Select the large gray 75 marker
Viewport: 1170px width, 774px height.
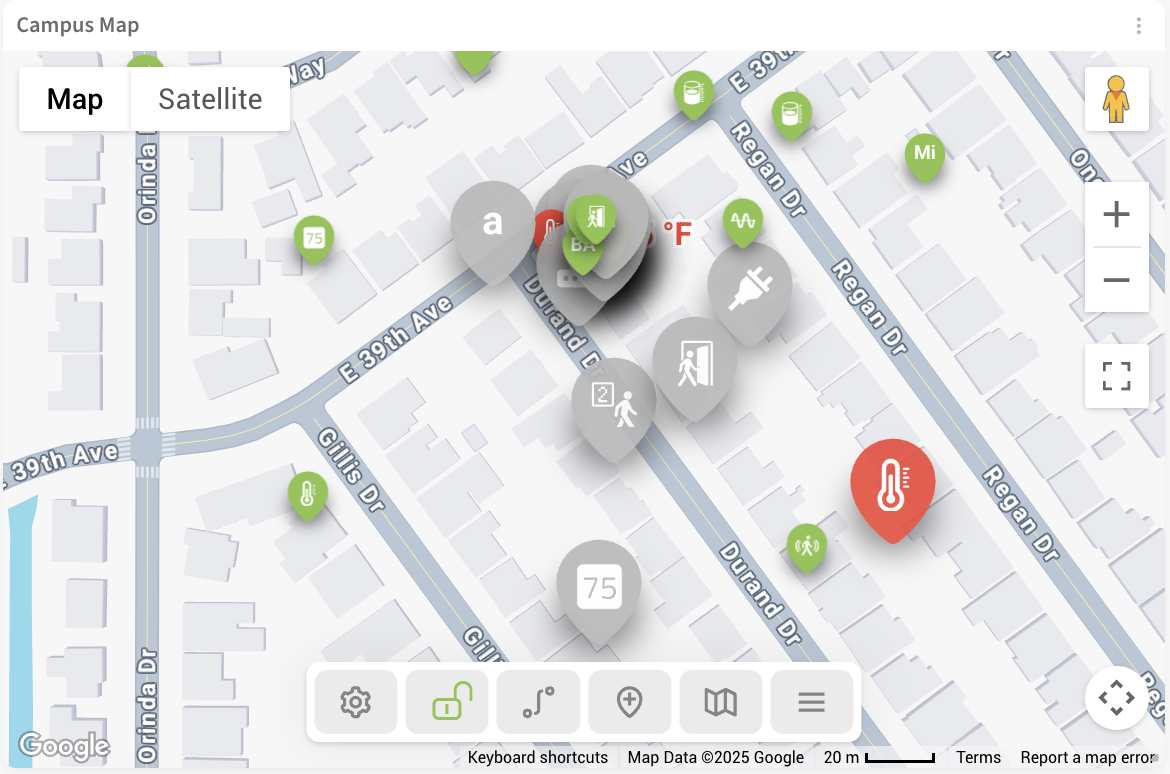click(x=599, y=588)
